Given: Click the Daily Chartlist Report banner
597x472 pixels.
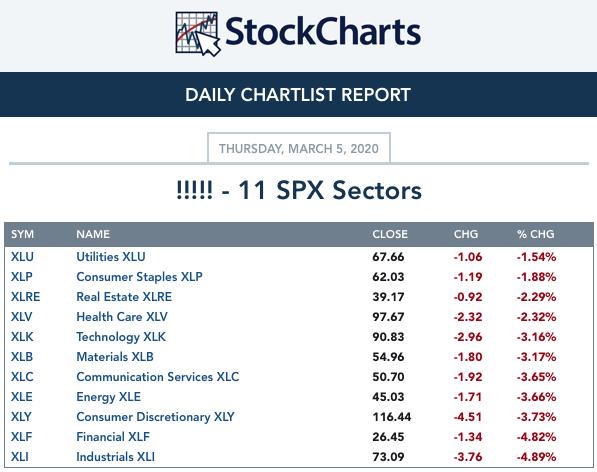Looking at the screenshot, I should (x=298, y=94).
